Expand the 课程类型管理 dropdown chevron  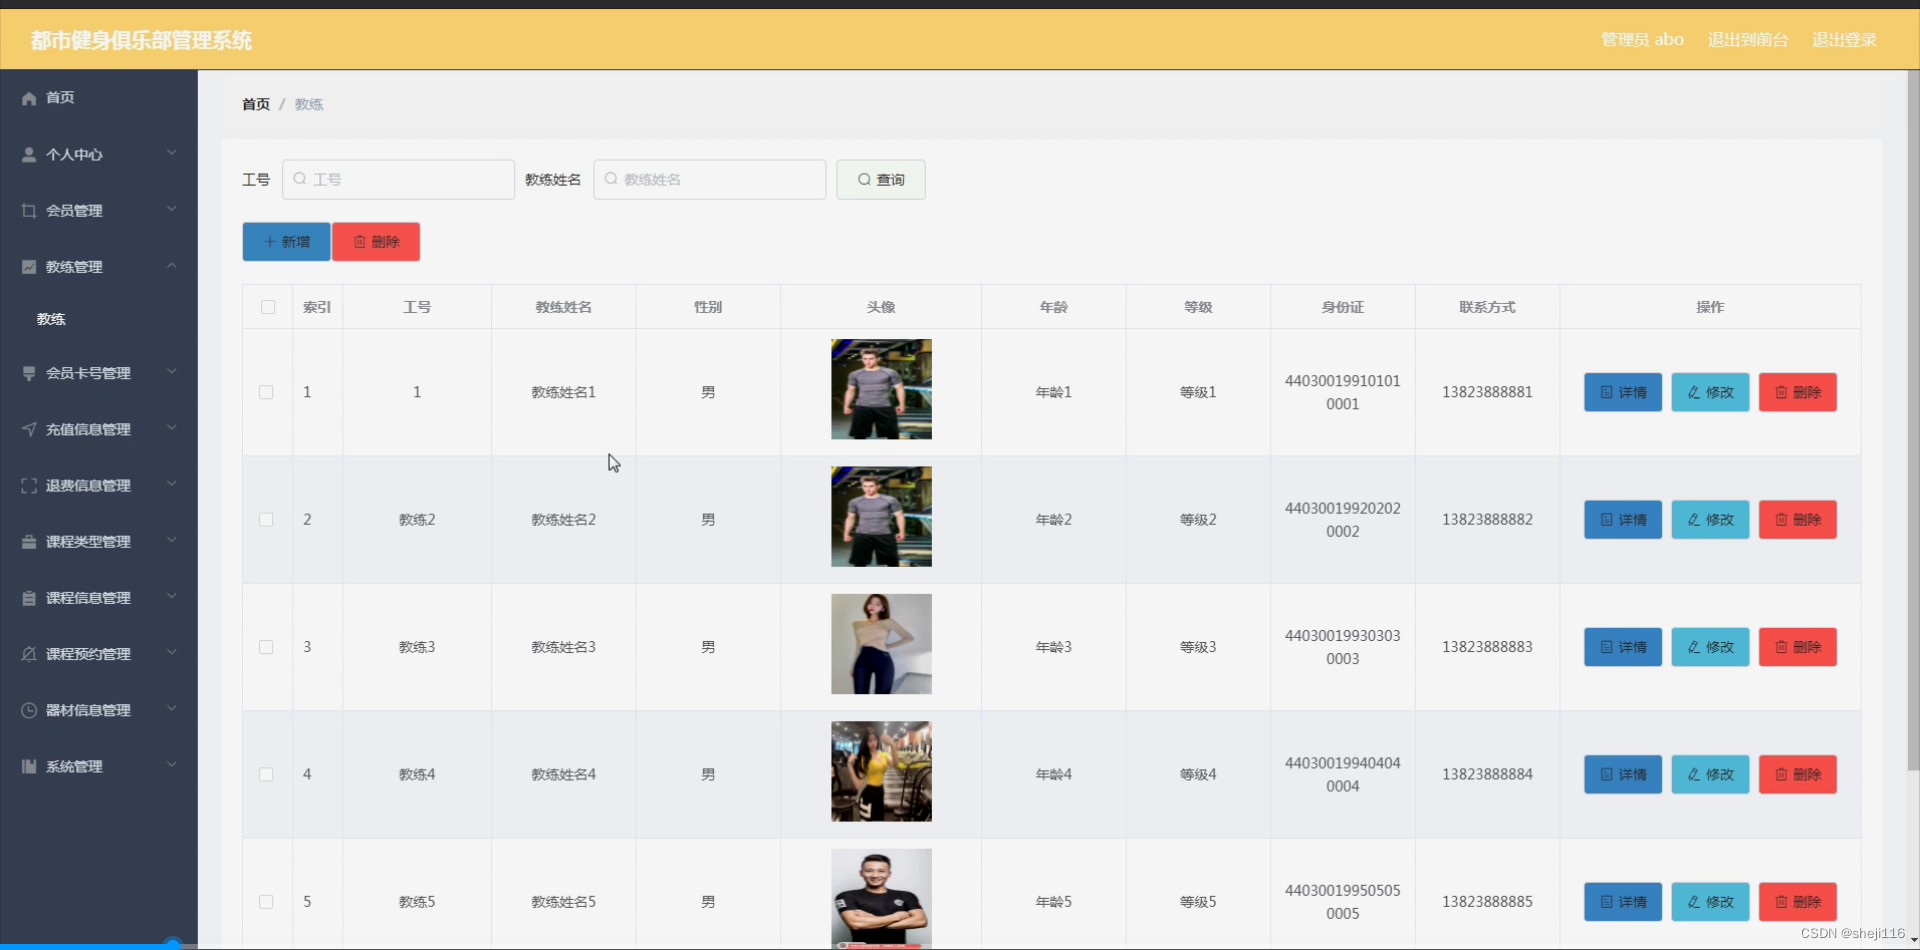tap(172, 540)
